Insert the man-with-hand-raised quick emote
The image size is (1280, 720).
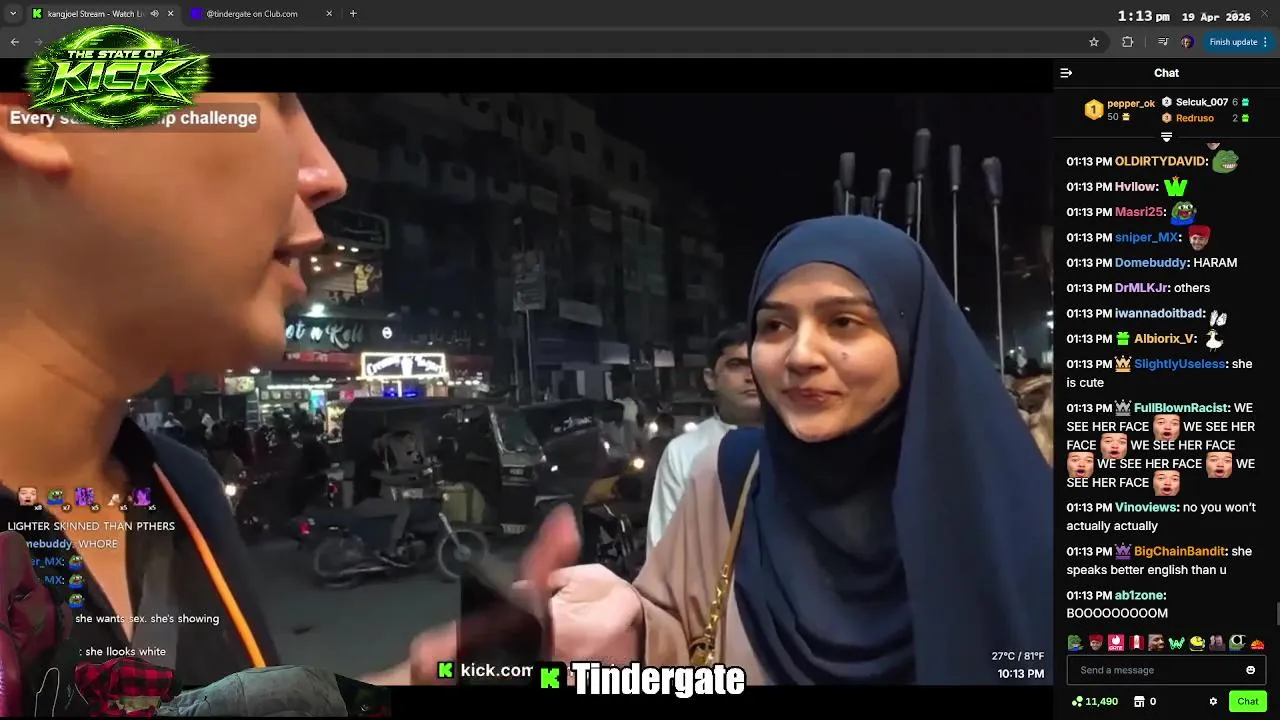coord(1217,643)
